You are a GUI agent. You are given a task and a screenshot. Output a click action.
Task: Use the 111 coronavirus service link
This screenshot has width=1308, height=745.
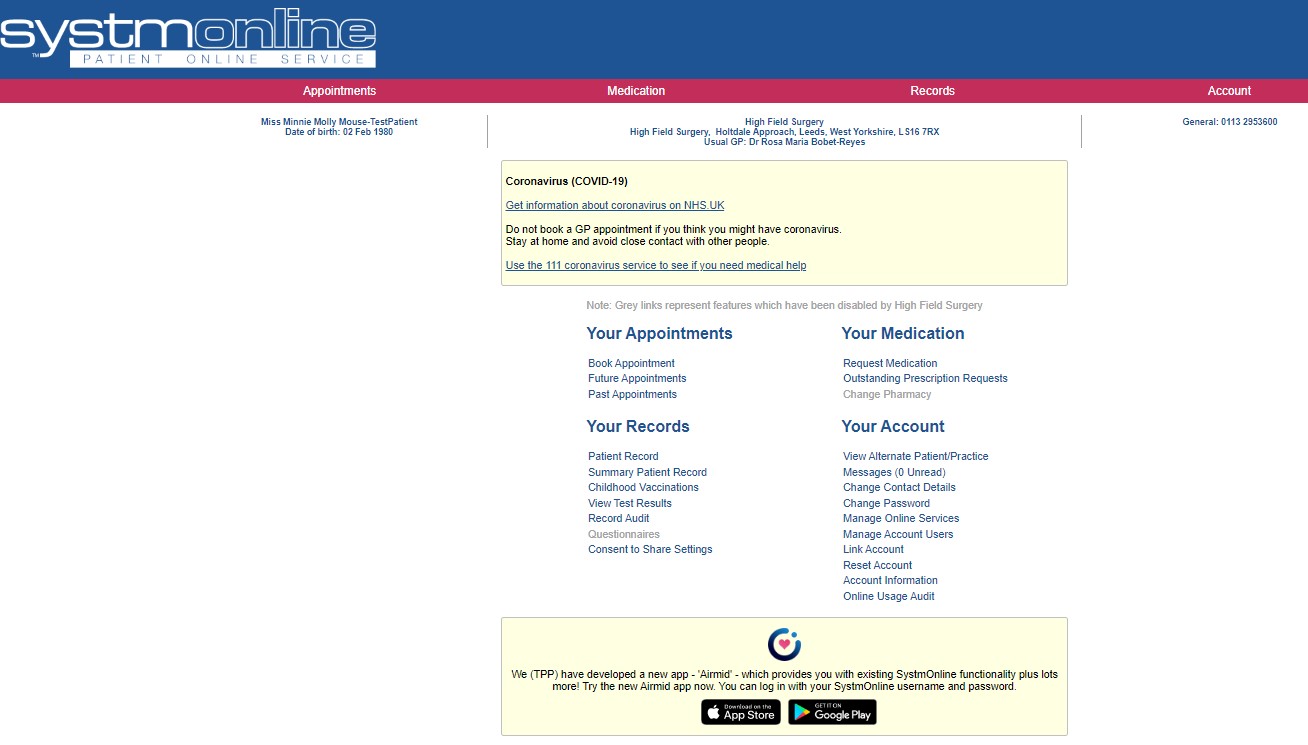[x=656, y=265]
